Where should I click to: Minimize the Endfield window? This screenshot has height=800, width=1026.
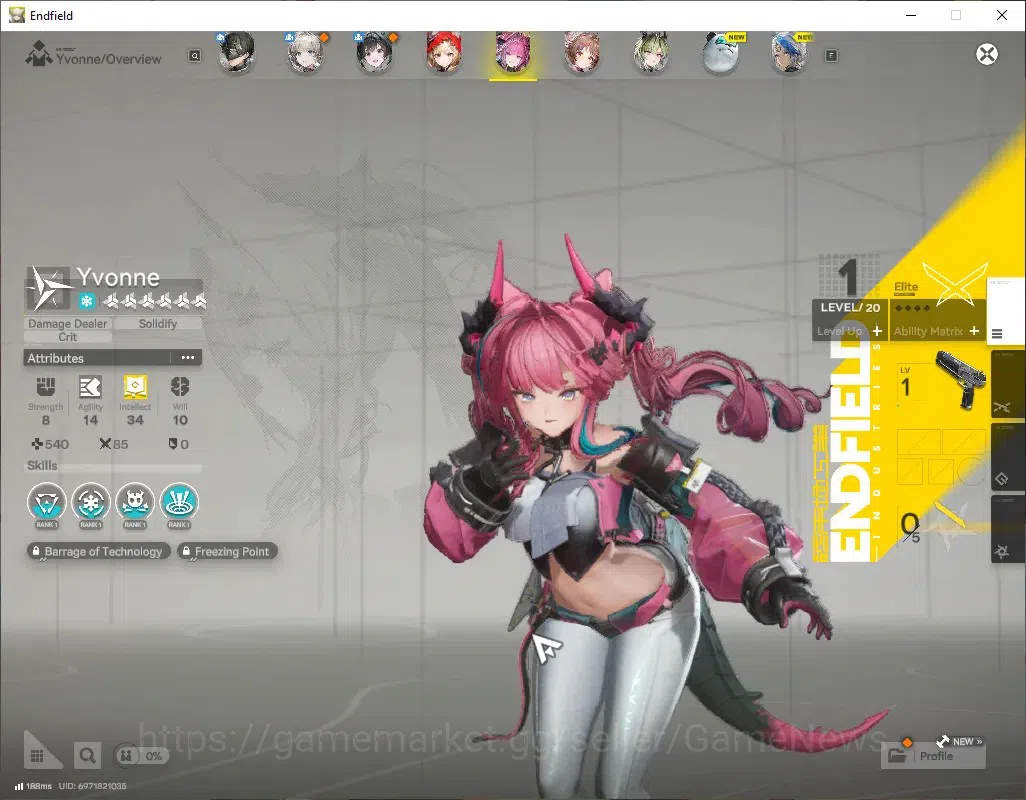click(911, 15)
